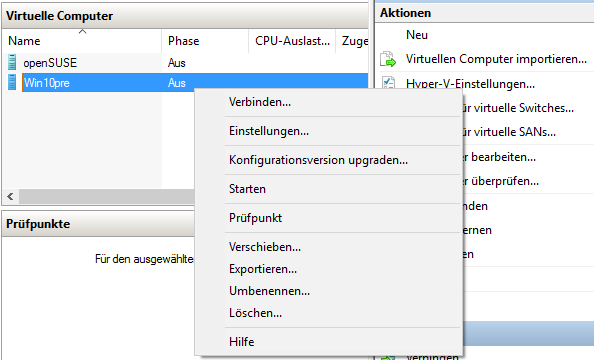
Task: Click the import virtual computer icon
Action: pos(388,59)
